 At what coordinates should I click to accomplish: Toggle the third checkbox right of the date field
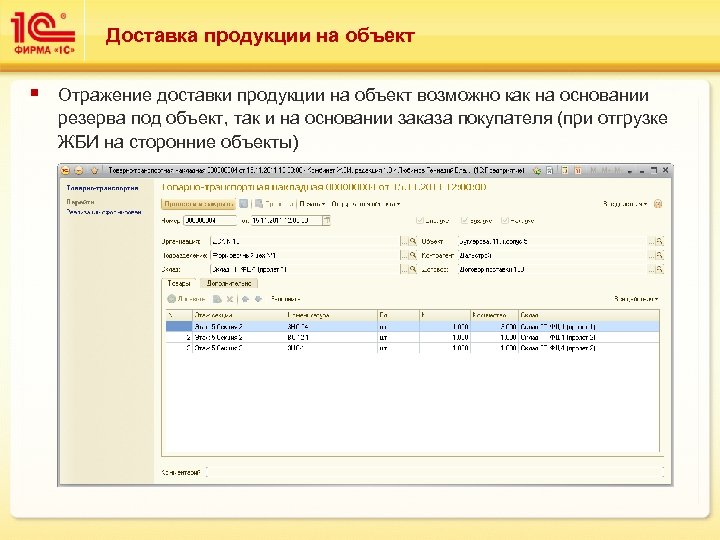pos(505,221)
